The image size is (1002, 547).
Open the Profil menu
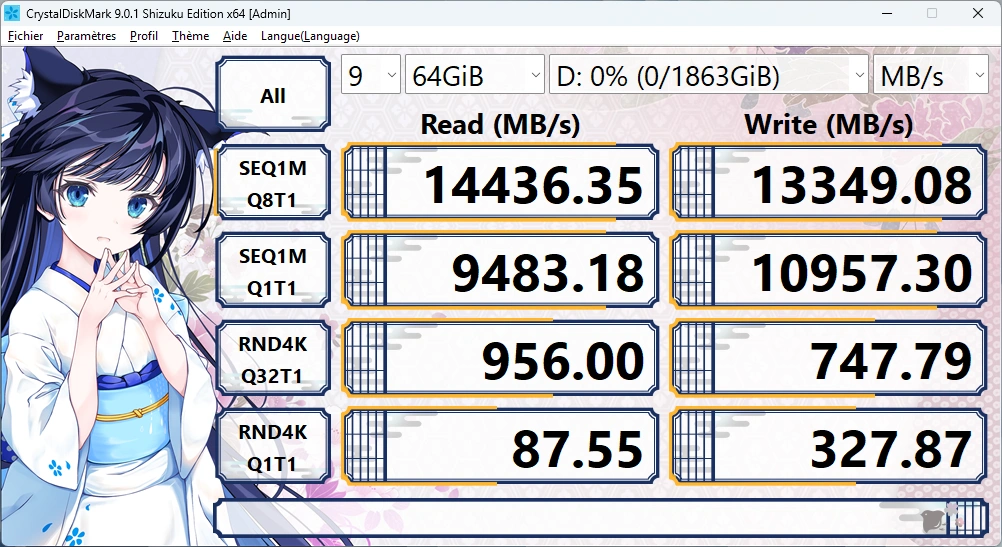tap(144, 36)
